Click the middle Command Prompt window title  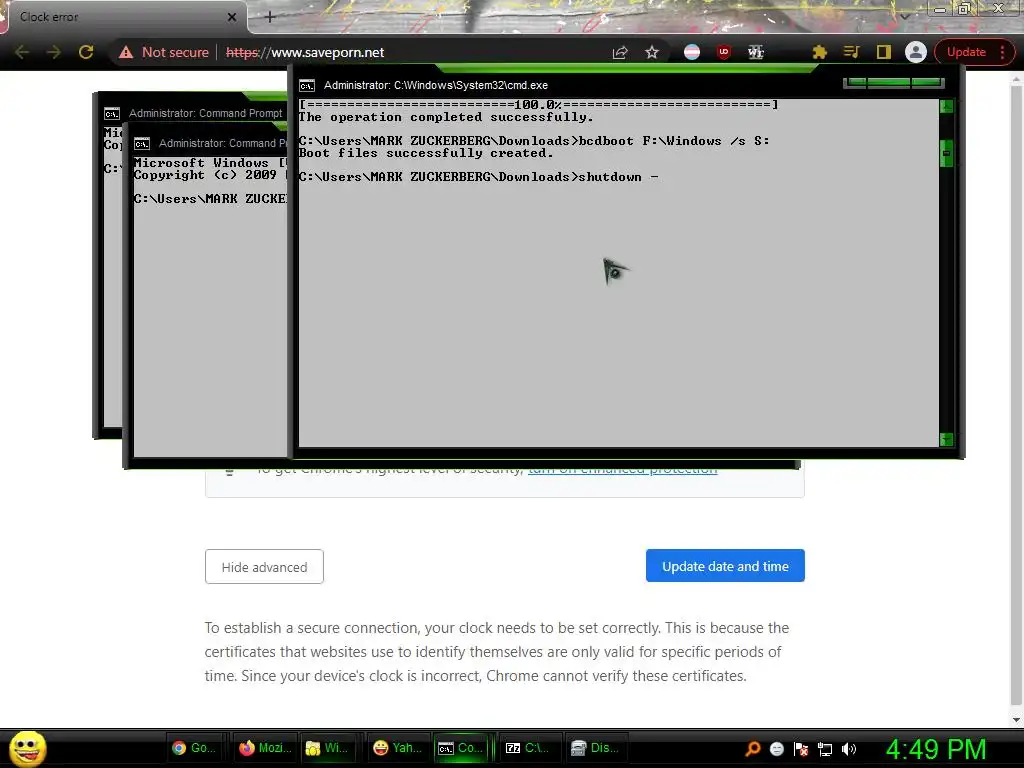coord(221,143)
